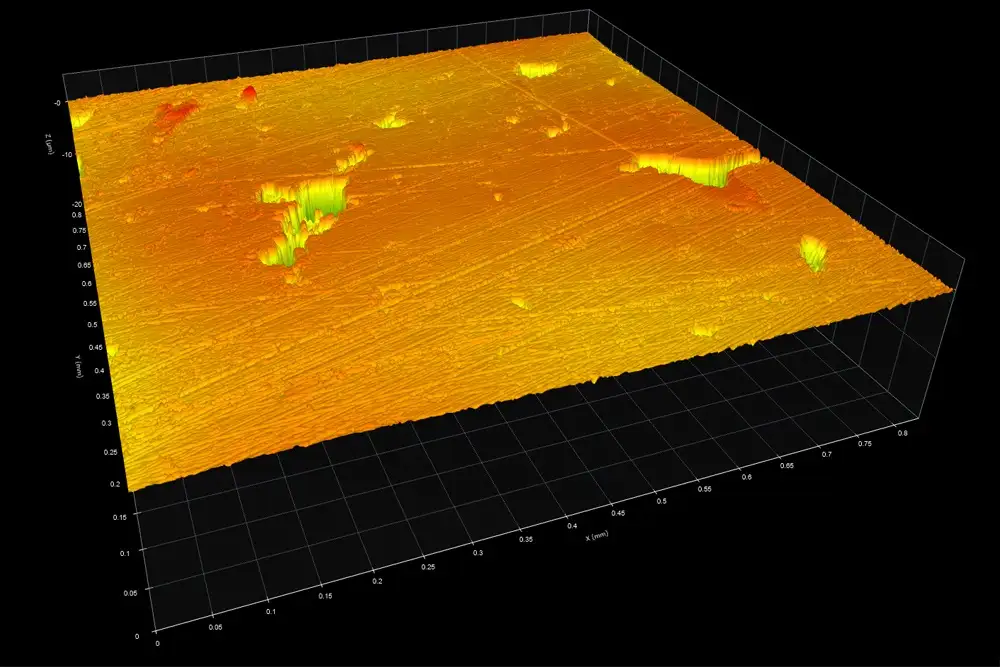This screenshot has height=667, width=1000.
Task: Click Y-axis tick label 0.4
Action: tap(99, 370)
